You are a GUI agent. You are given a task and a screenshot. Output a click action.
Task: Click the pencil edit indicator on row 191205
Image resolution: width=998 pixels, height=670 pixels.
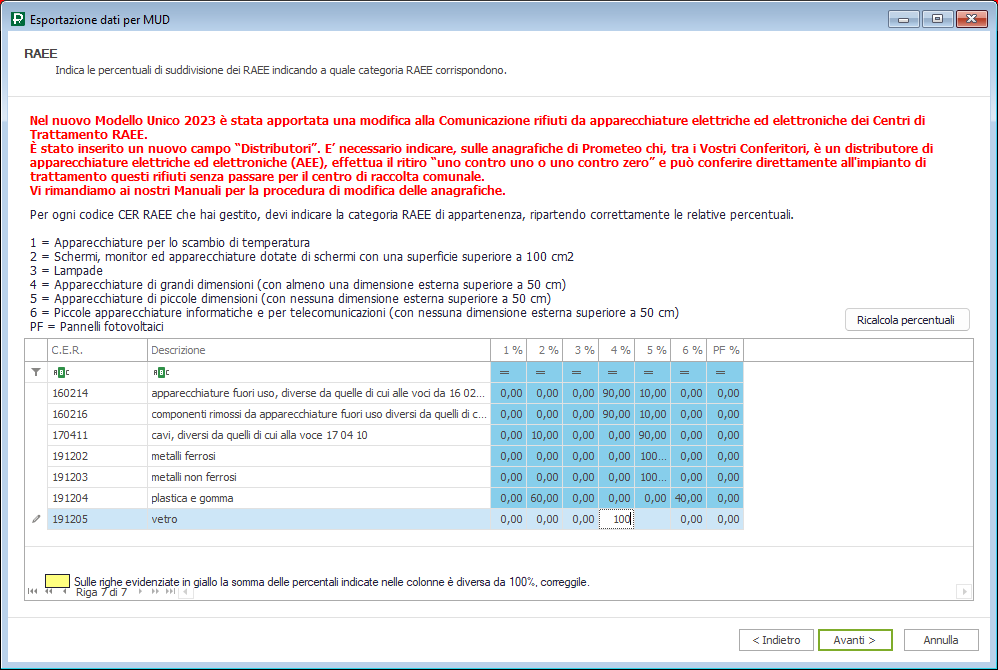[36, 519]
